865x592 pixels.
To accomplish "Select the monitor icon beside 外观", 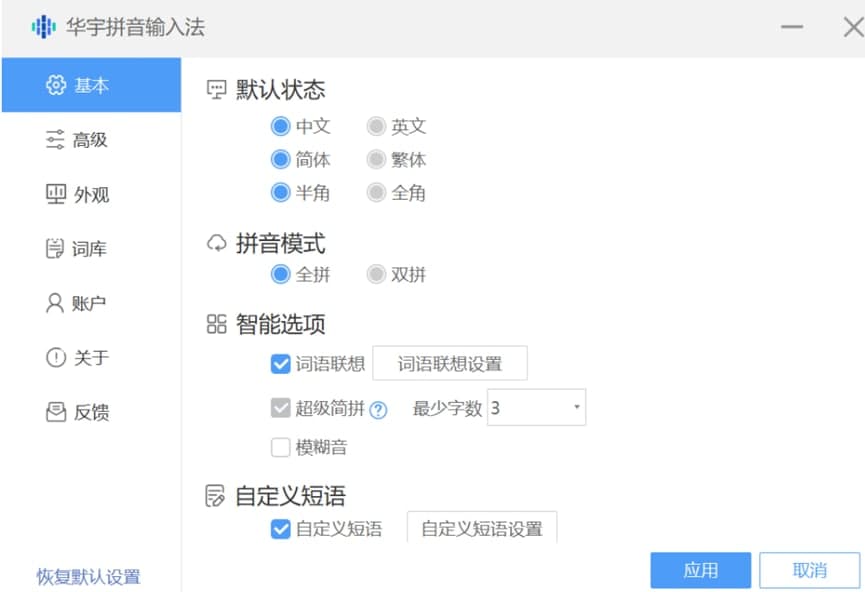I will pos(58,194).
